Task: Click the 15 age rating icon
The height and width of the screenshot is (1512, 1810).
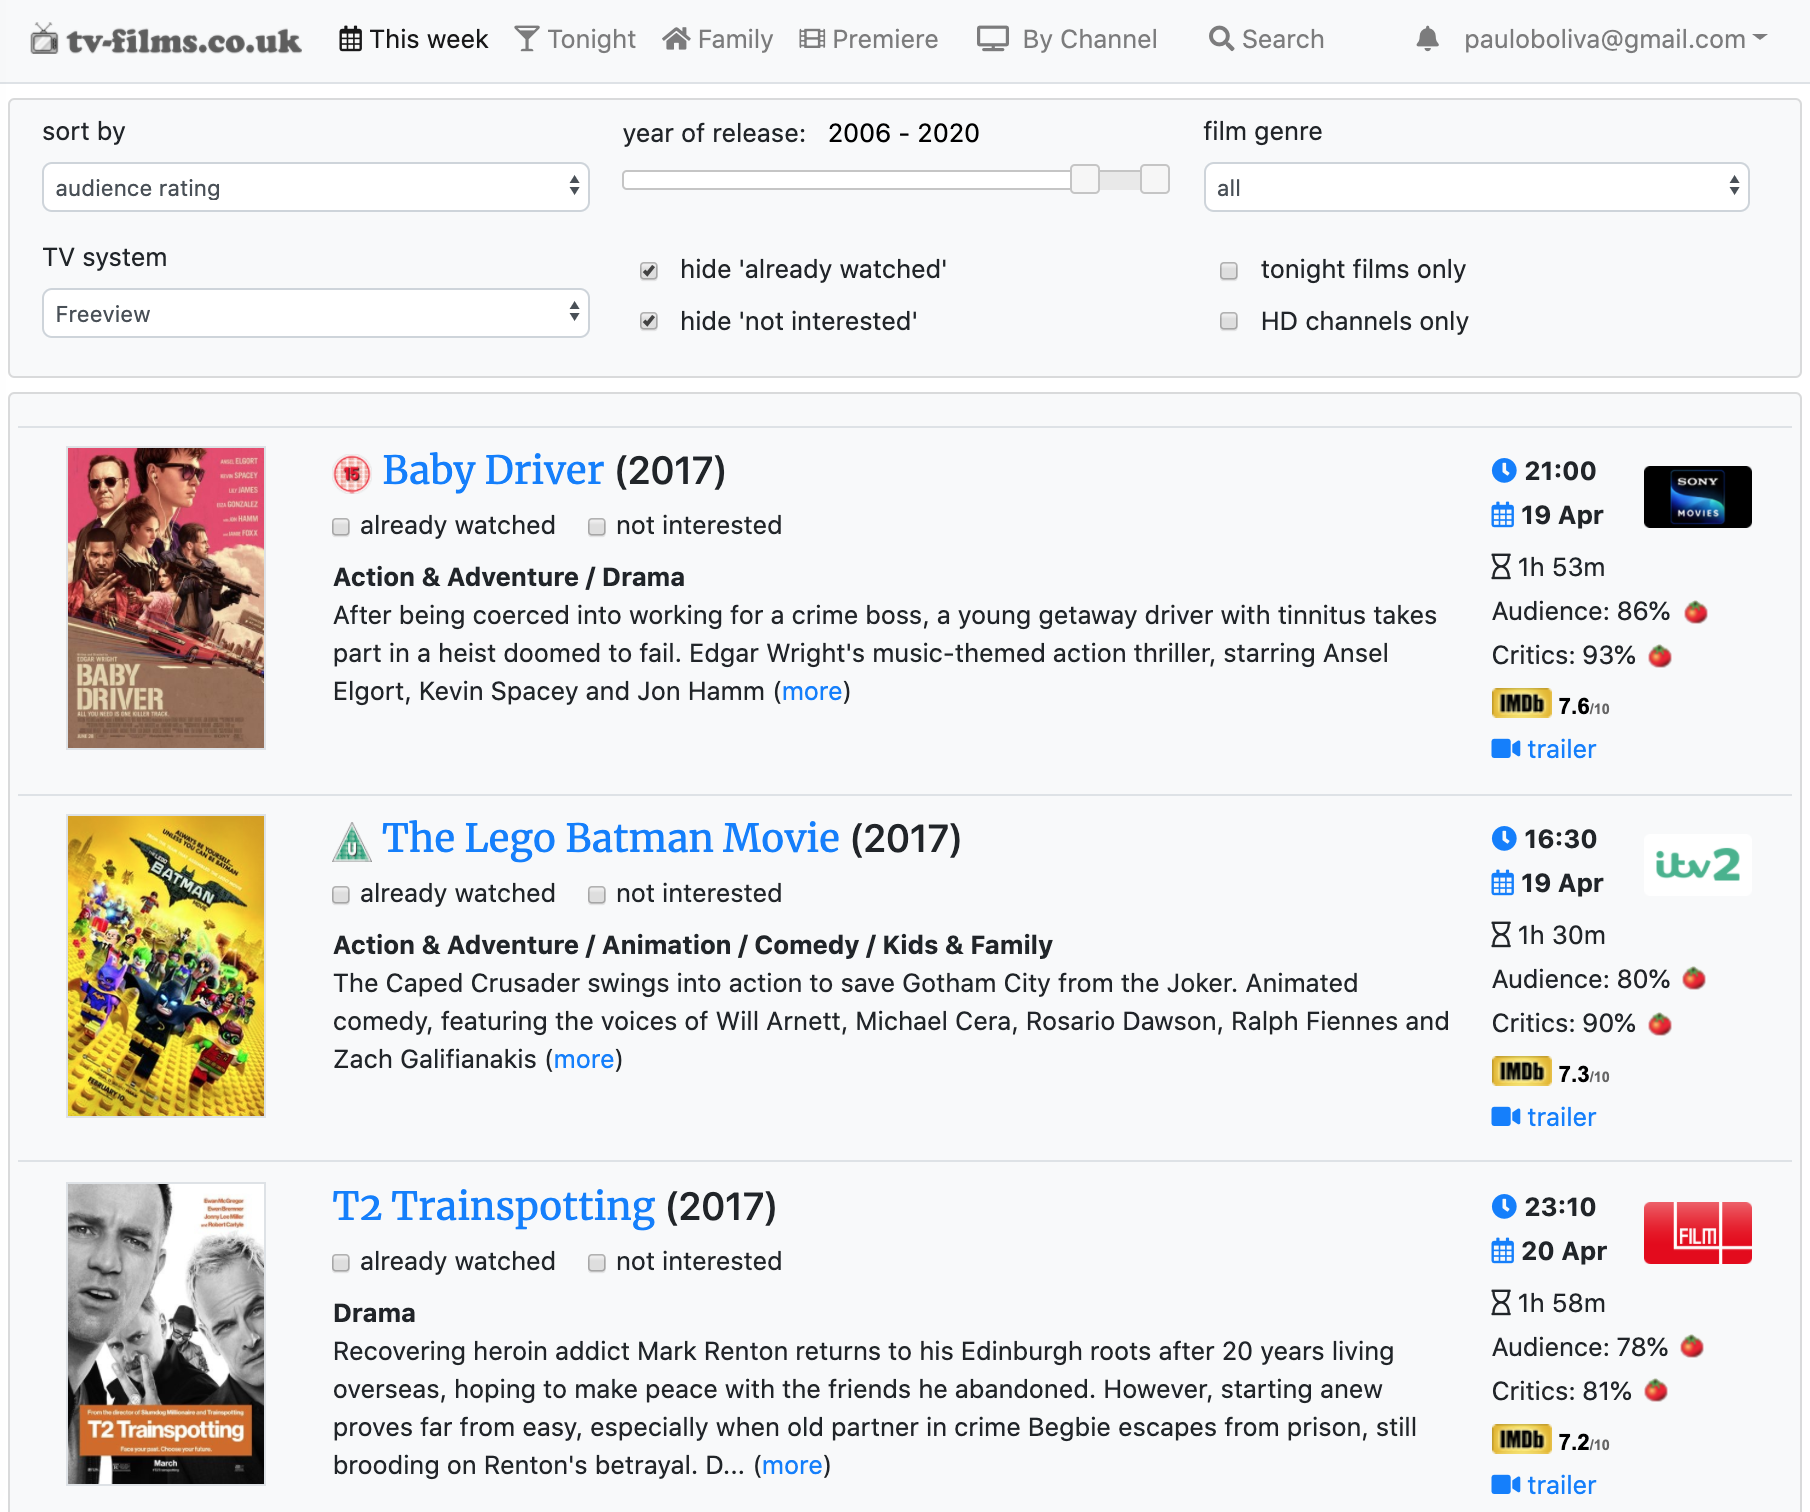Action: 352,473
